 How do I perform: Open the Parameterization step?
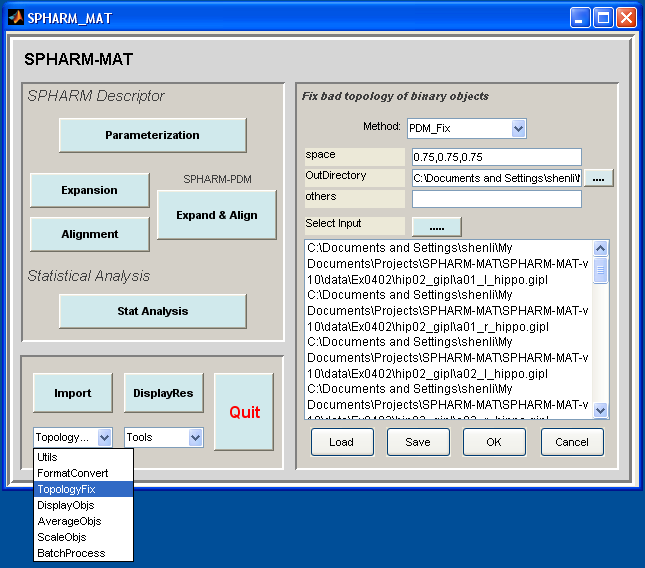[x=153, y=135]
